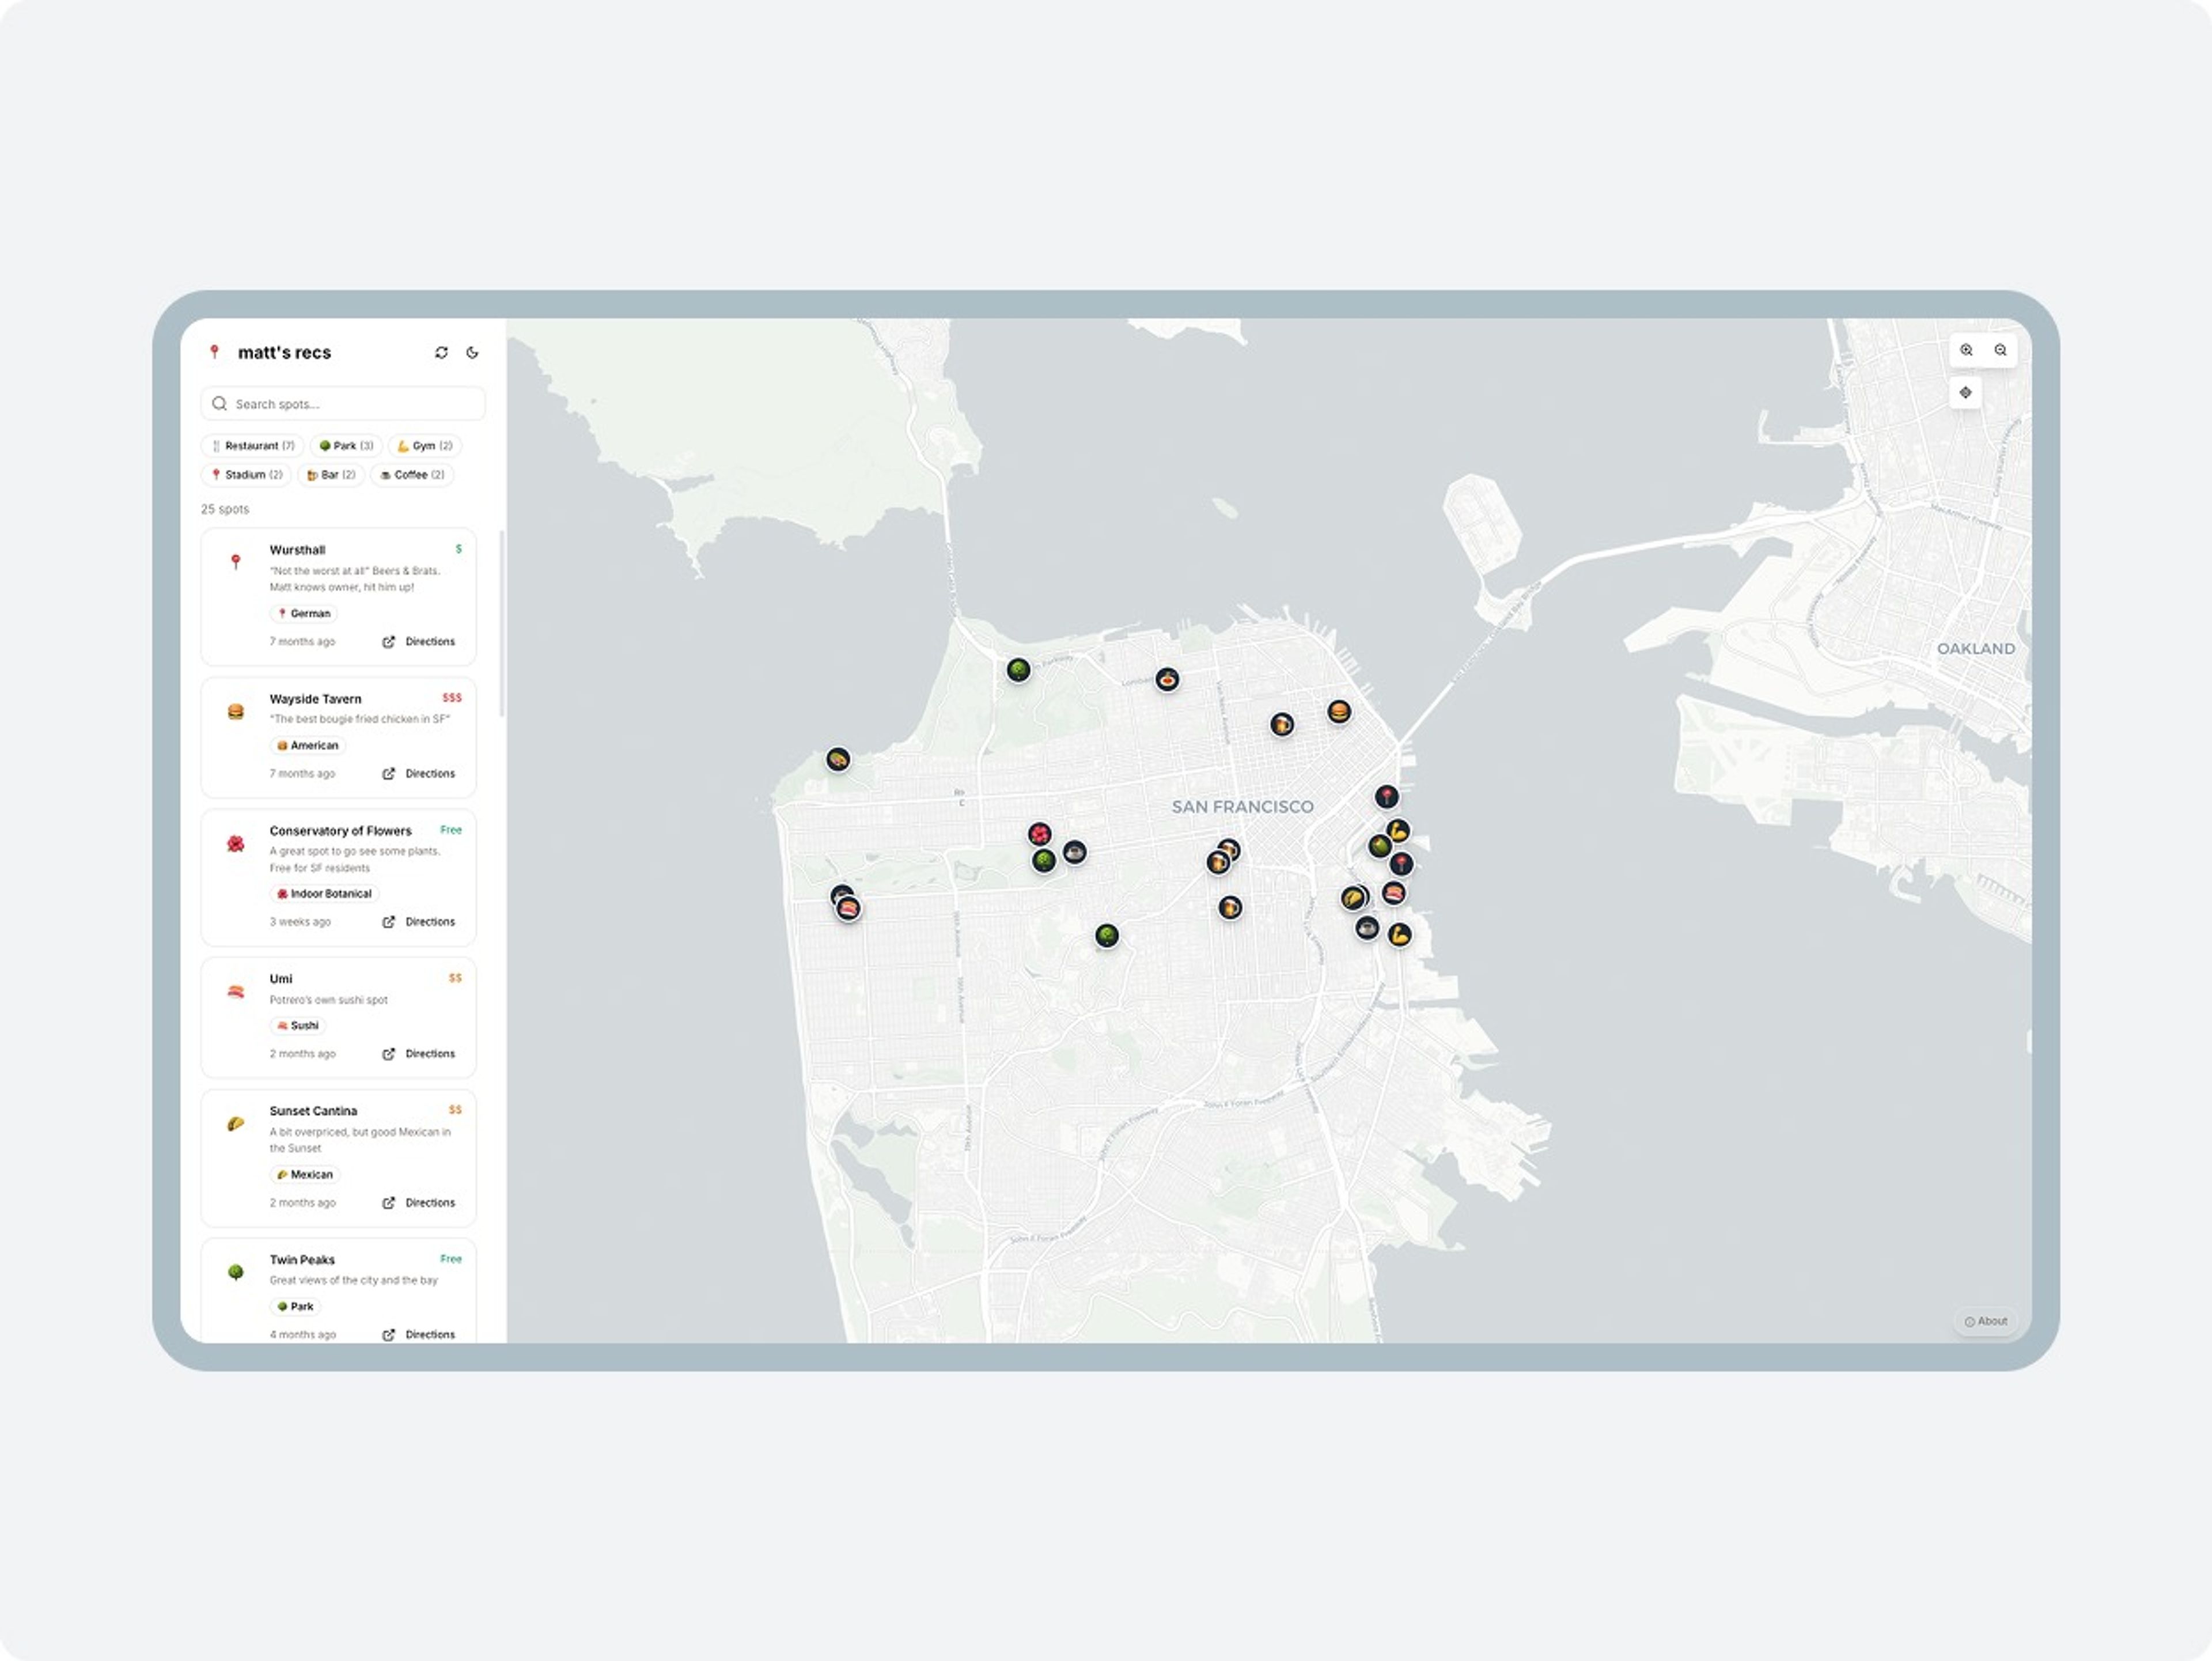Click the map zoom in button
This screenshot has height=1661, width=2212.
(1966, 350)
